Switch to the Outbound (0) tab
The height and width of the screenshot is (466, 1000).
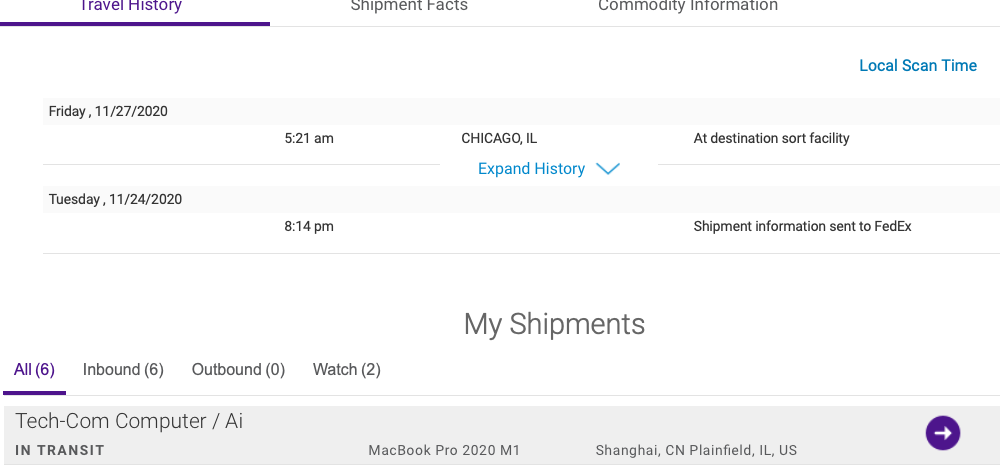click(x=238, y=370)
